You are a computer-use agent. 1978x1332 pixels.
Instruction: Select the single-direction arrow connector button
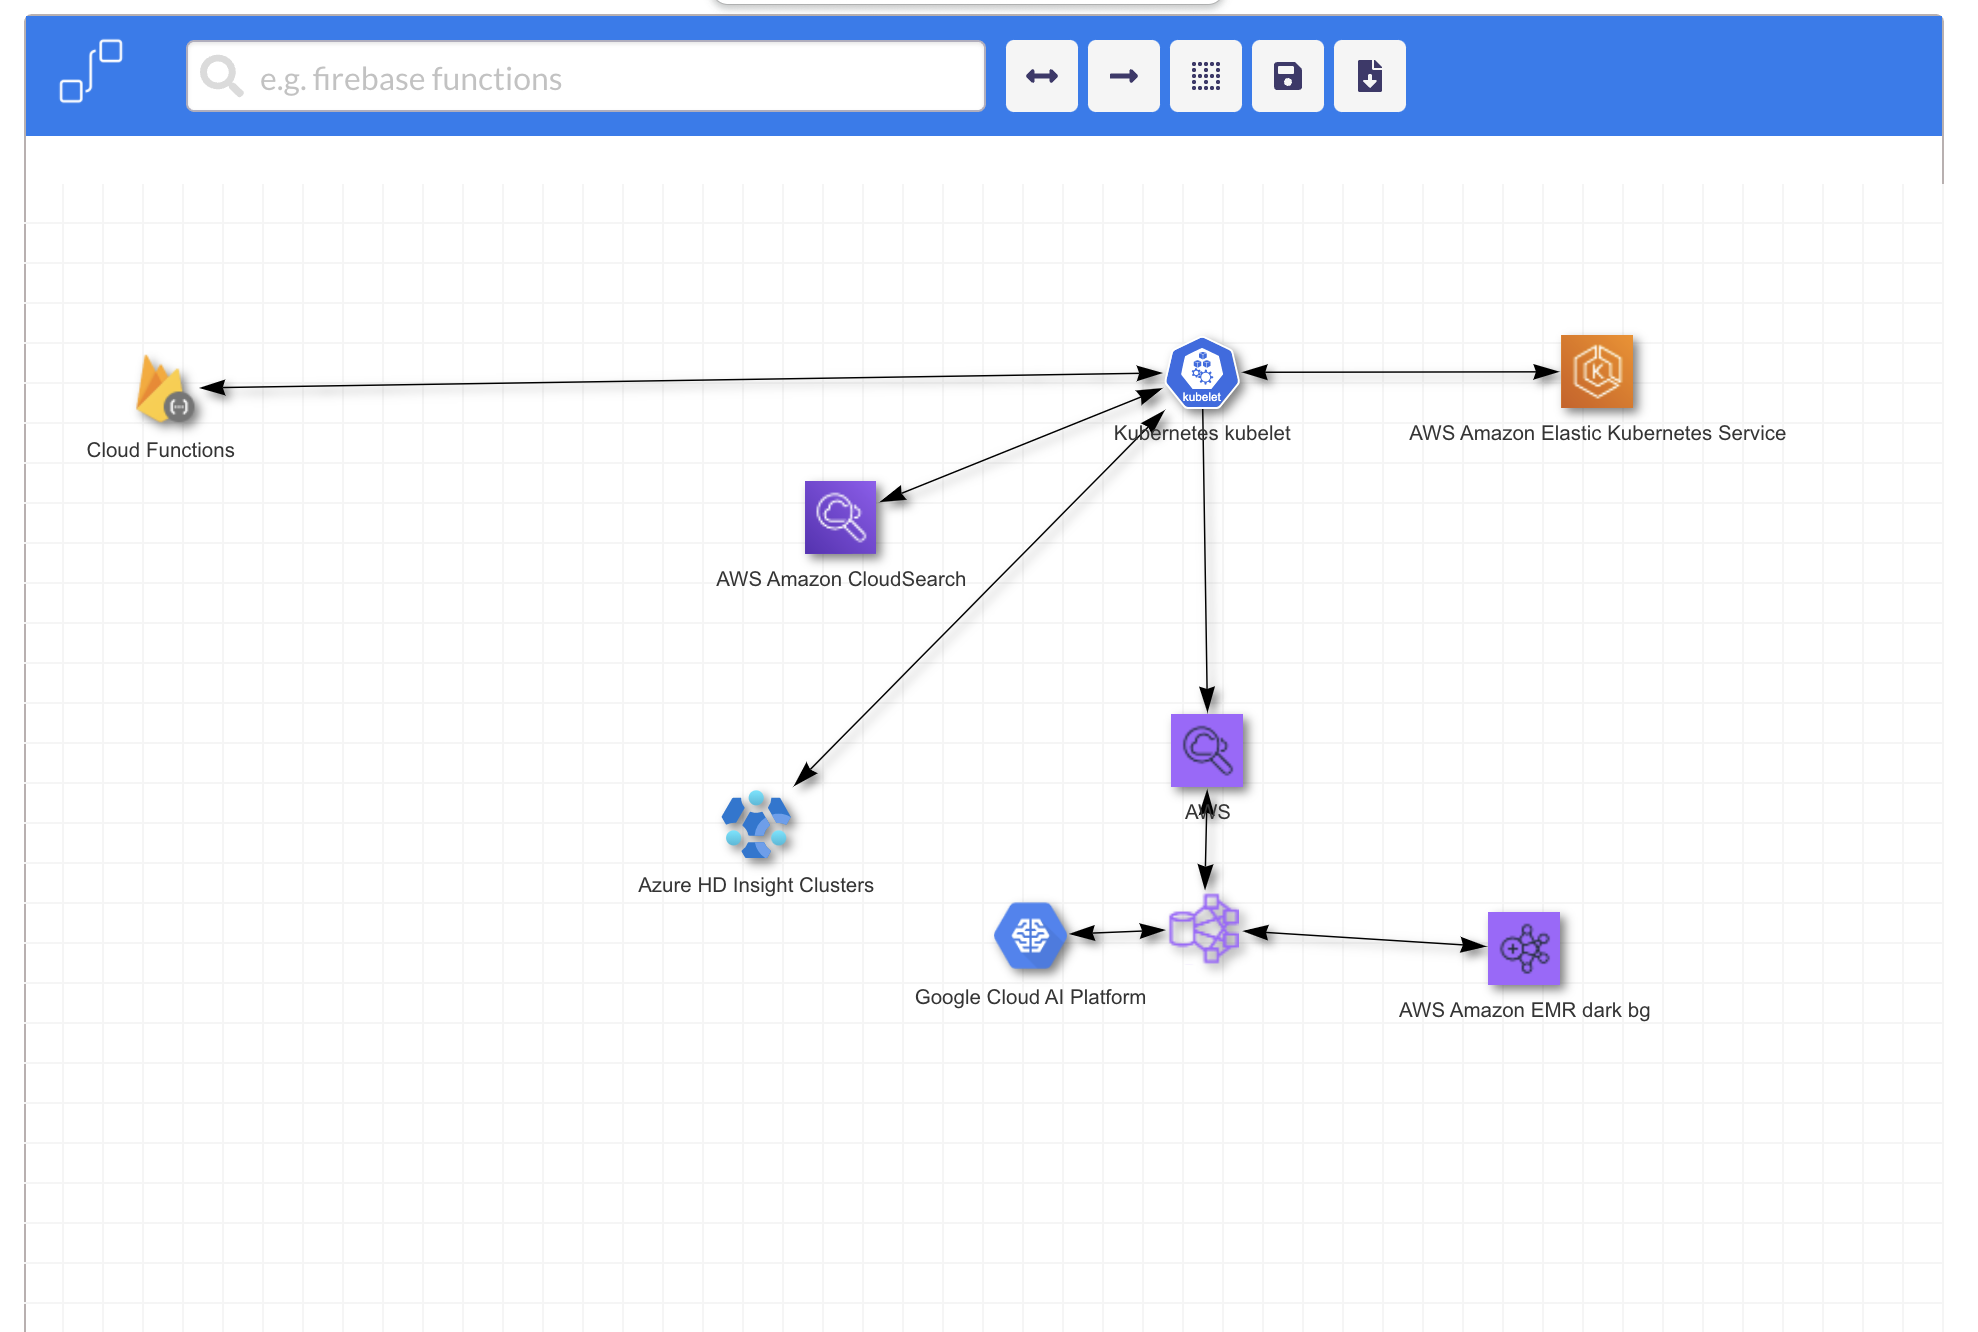pyautogui.click(x=1123, y=76)
